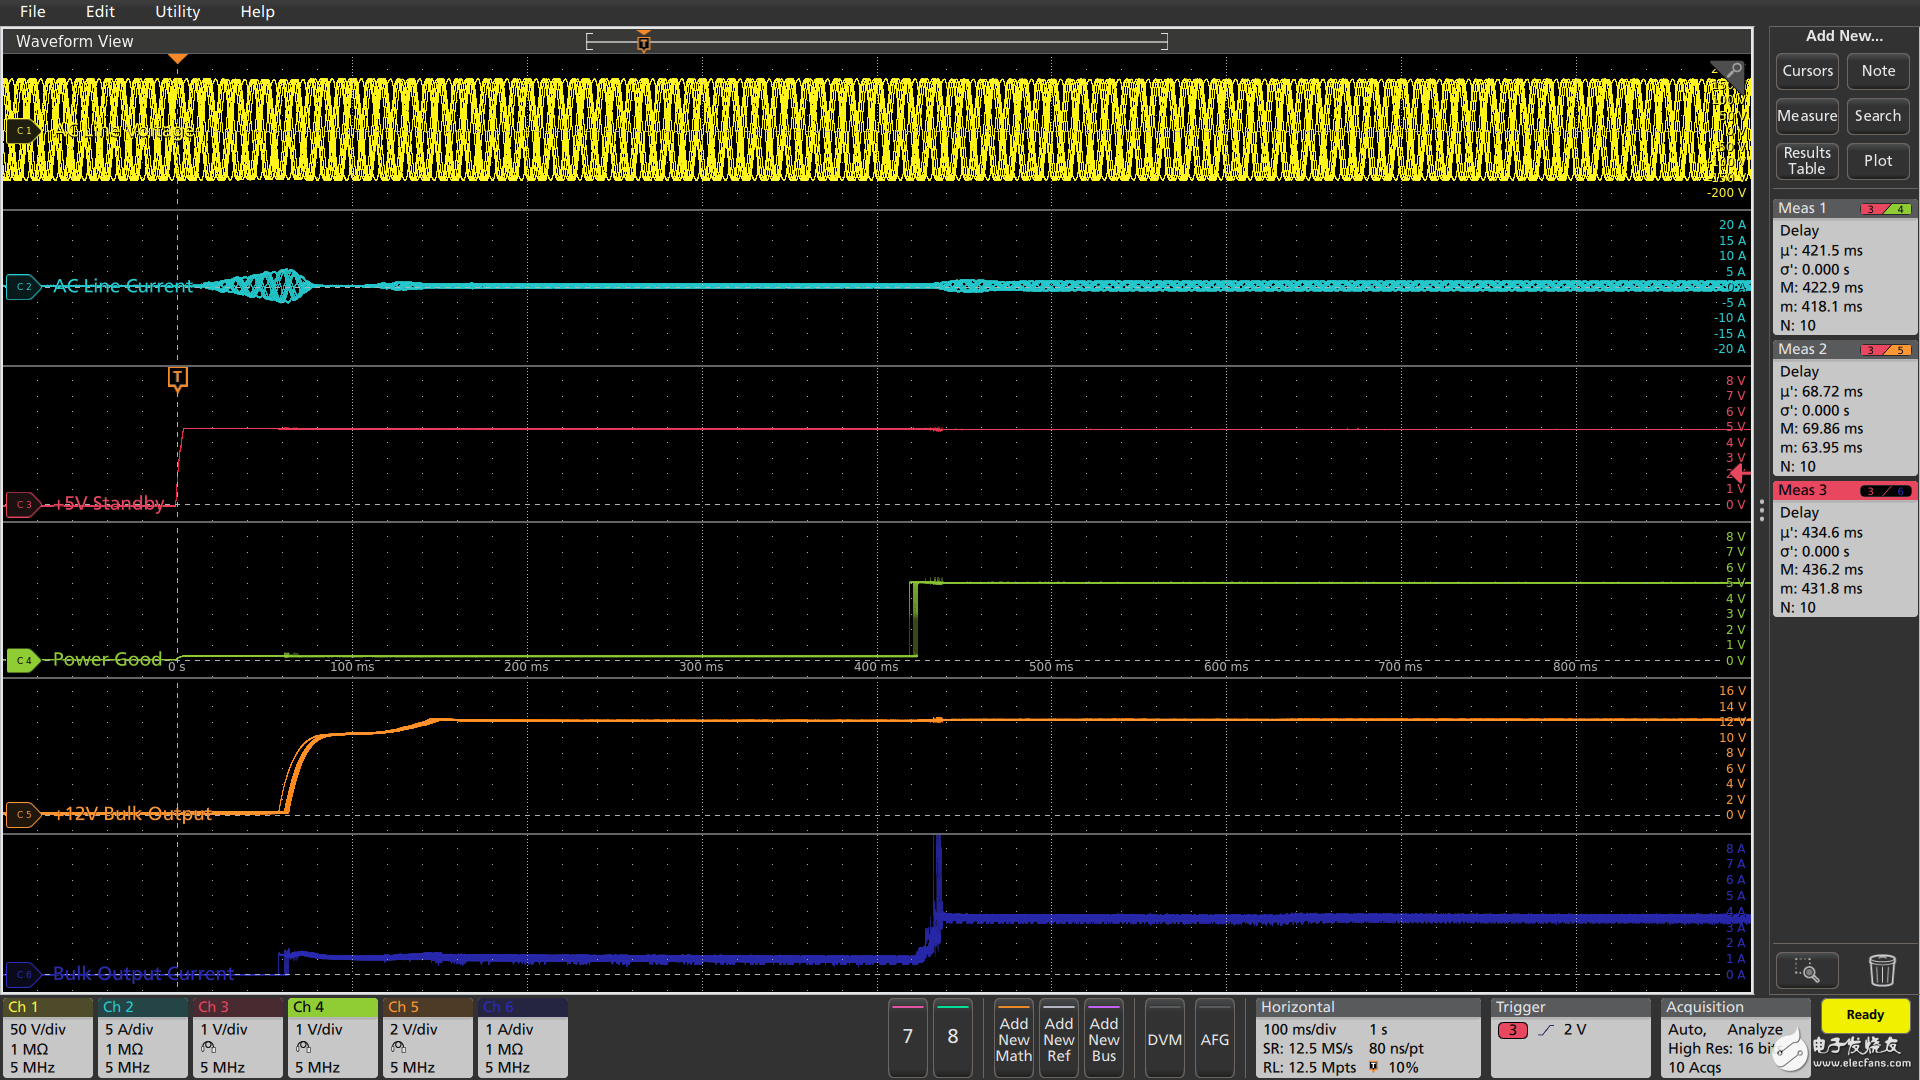
Task: Open the File menu
Action: (x=33, y=12)
